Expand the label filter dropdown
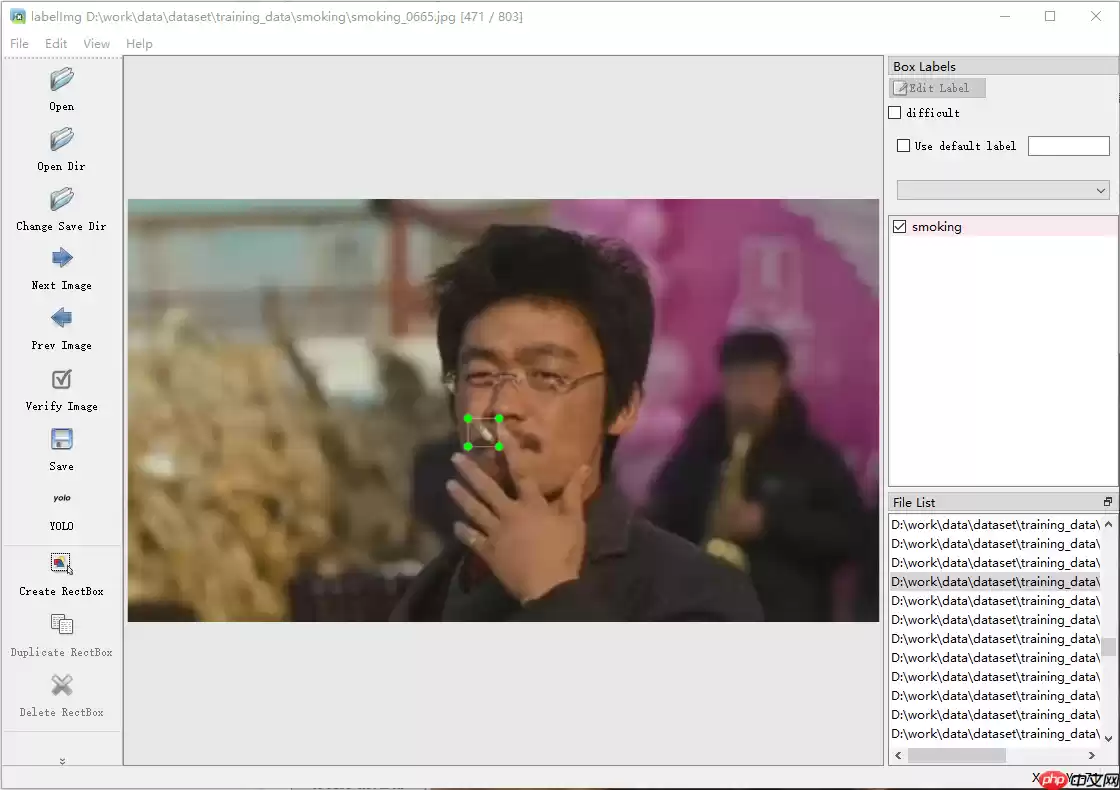 1004,190
